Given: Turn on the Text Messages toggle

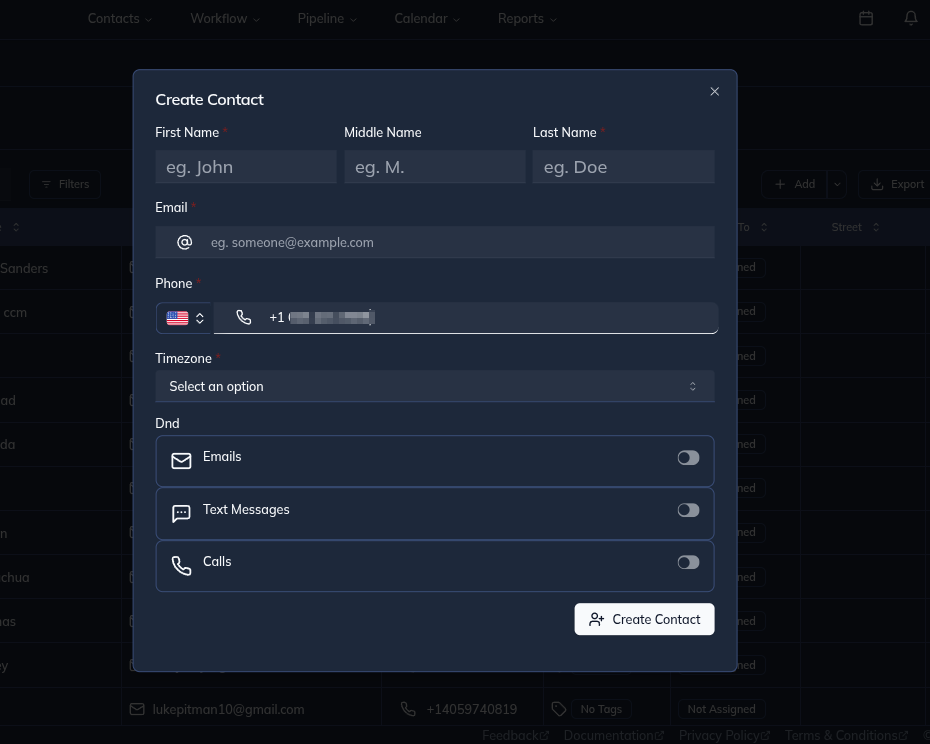Looking at the screenshot, I should coord(688,509).
